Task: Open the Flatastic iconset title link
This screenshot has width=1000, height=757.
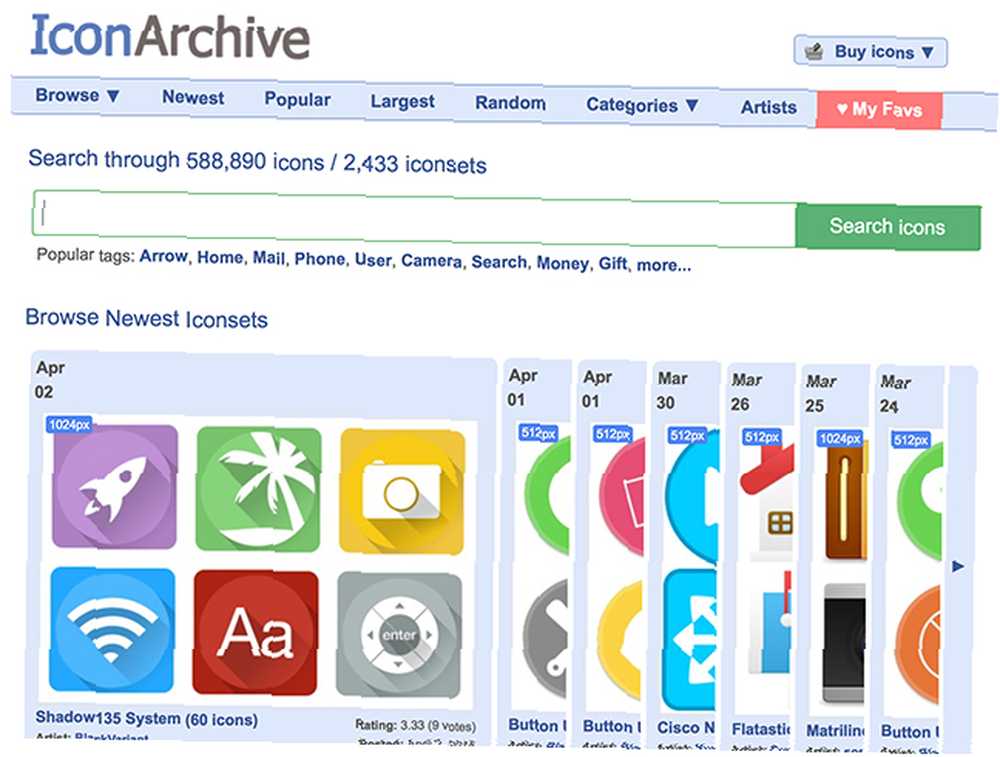Action: click(x=761, y=729)
